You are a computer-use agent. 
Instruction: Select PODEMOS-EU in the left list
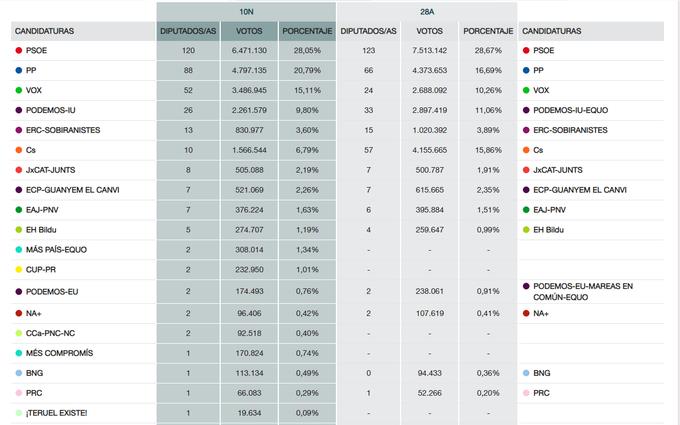coord(52,291)
